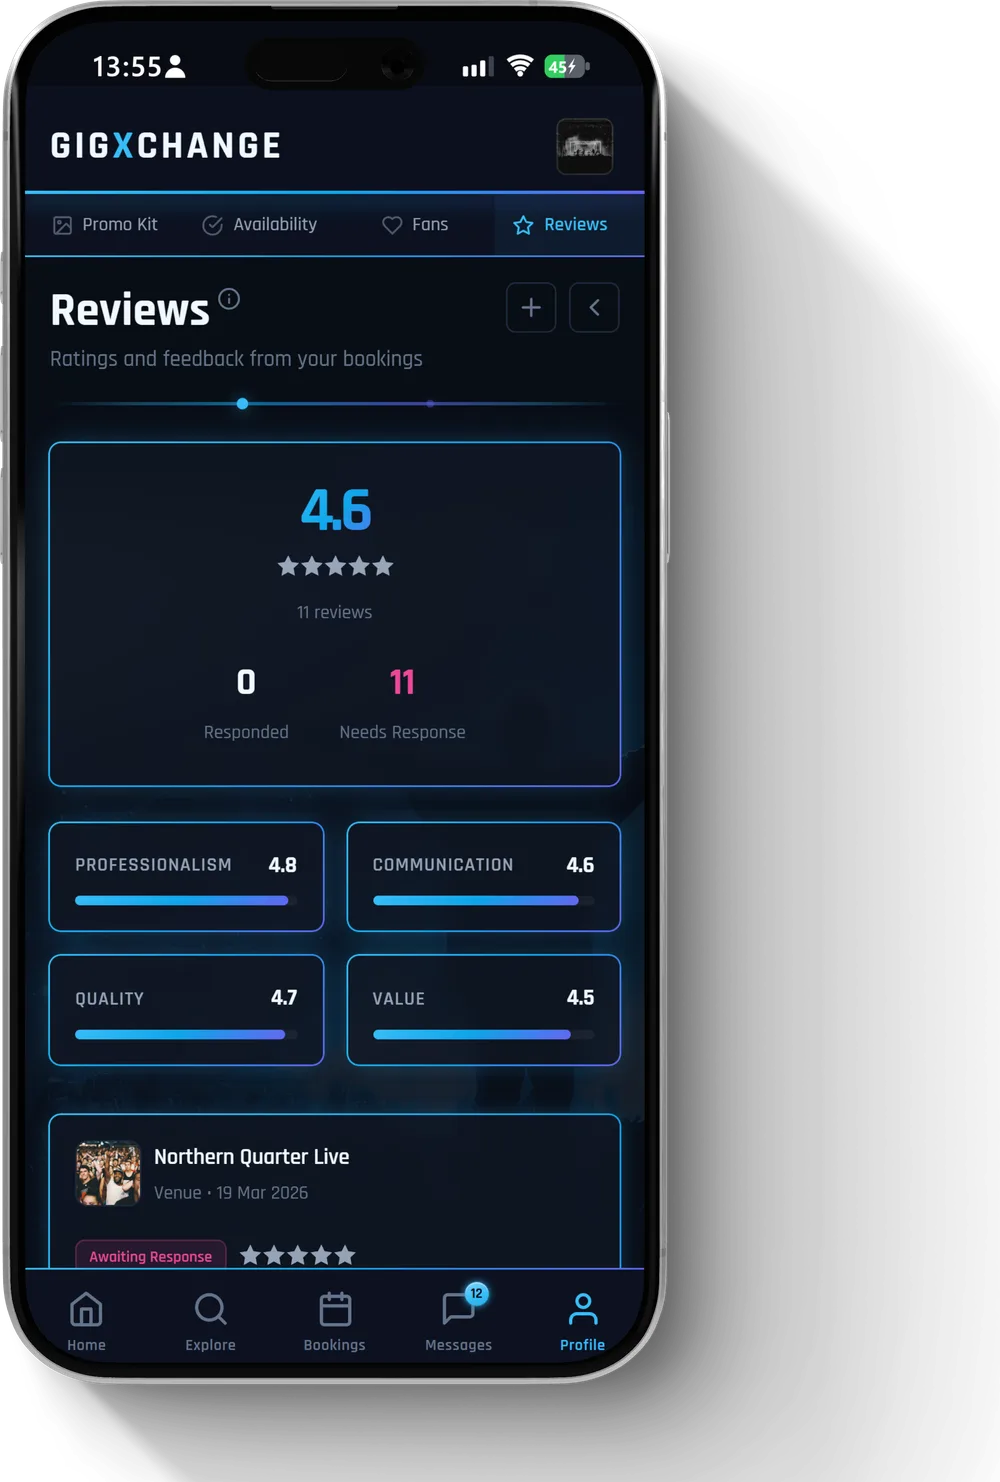Tap the 13:55 clock in status bar
Image resolution: width=1000 pixels, height=1482 pixels.
point(127,67)
